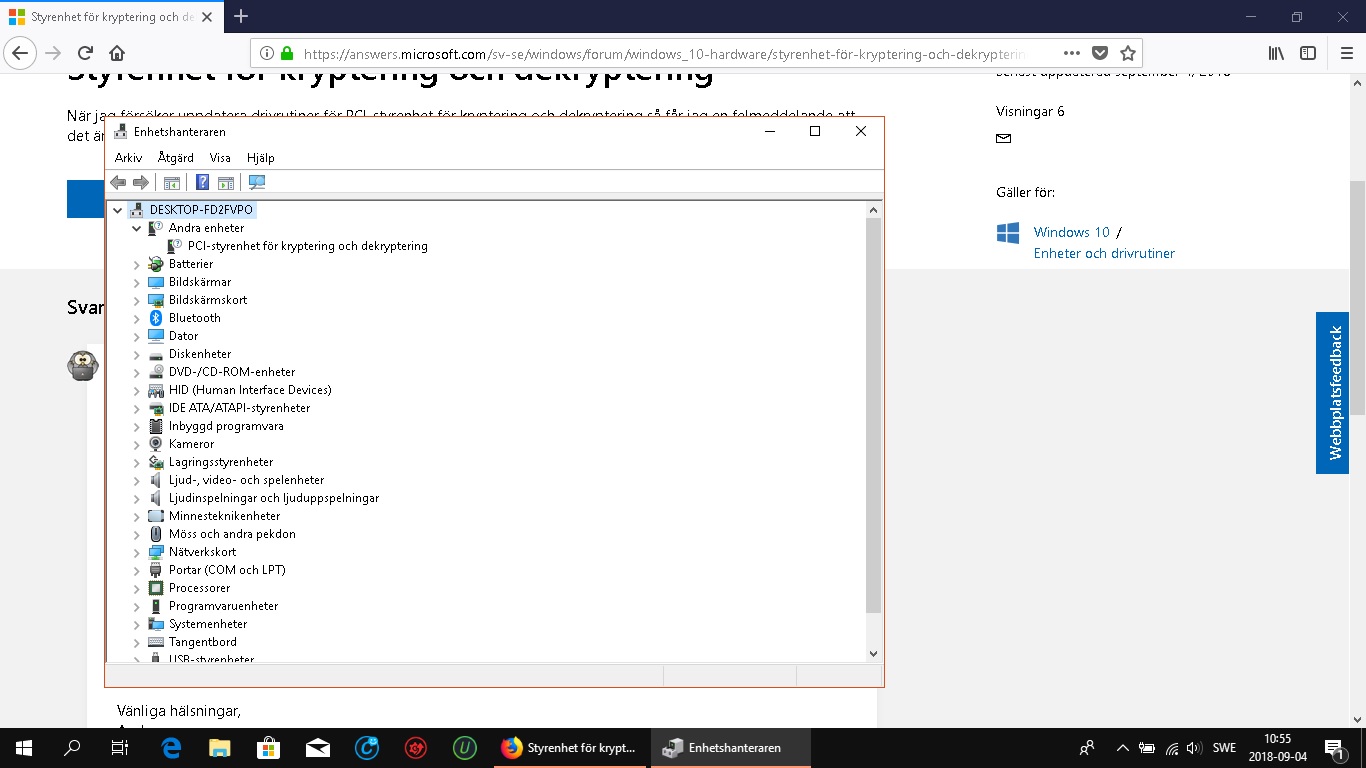1366x768 pixels.
Task: Select the HID (Human Interface Devices) row
Action: [250, 390]
